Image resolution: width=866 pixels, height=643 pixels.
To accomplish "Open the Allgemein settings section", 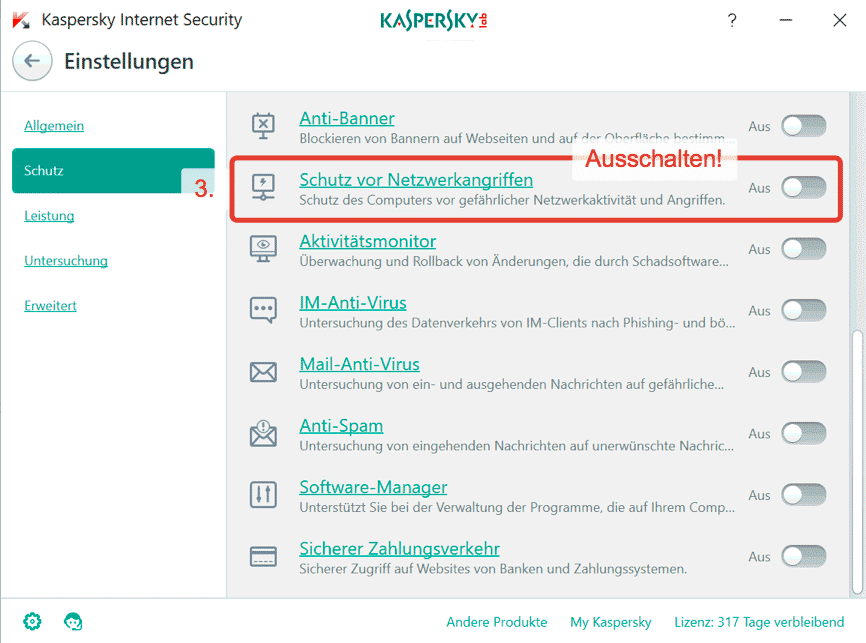I will [x=54, y=126].
